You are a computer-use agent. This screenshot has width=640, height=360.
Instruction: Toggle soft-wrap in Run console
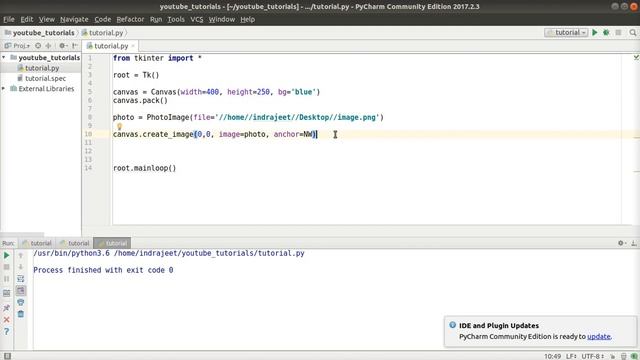click(20, 279)
